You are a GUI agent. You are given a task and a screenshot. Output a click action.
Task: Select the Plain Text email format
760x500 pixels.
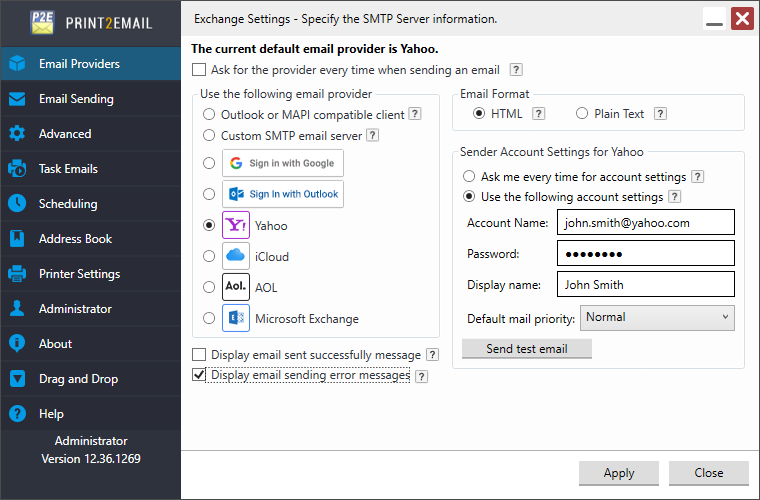point(582,114)
